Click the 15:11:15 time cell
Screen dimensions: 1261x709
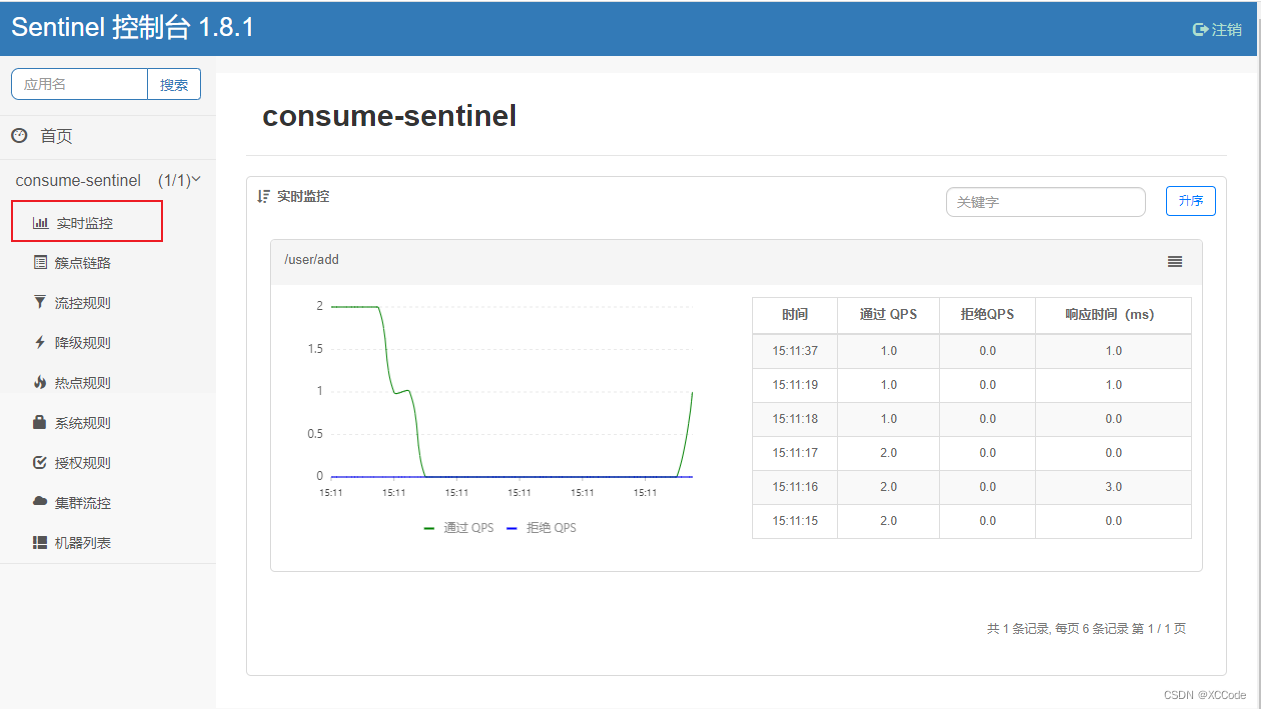pos(795,521)
